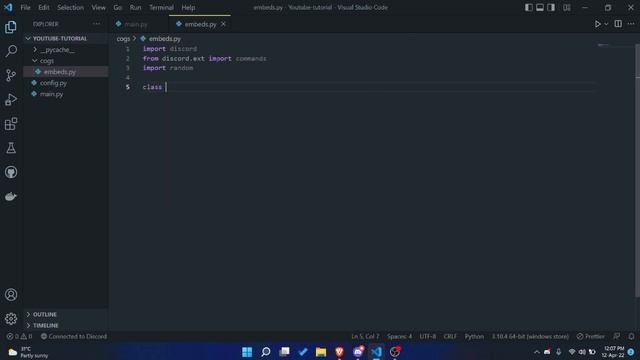Click the editor vertical scrollbar
This screenshot has width=640, height=360.
click(637, 170)
